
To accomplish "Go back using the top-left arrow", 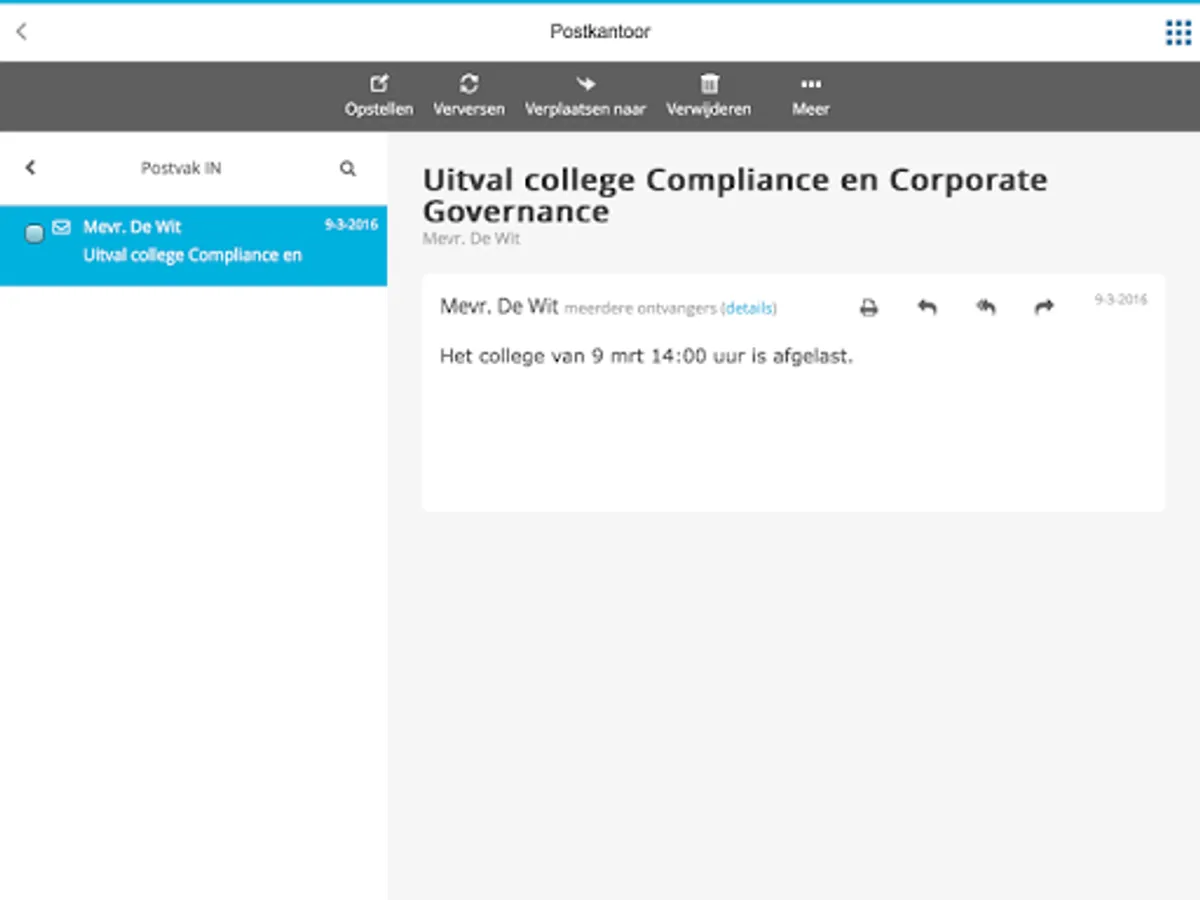I will tap(22, 32).
